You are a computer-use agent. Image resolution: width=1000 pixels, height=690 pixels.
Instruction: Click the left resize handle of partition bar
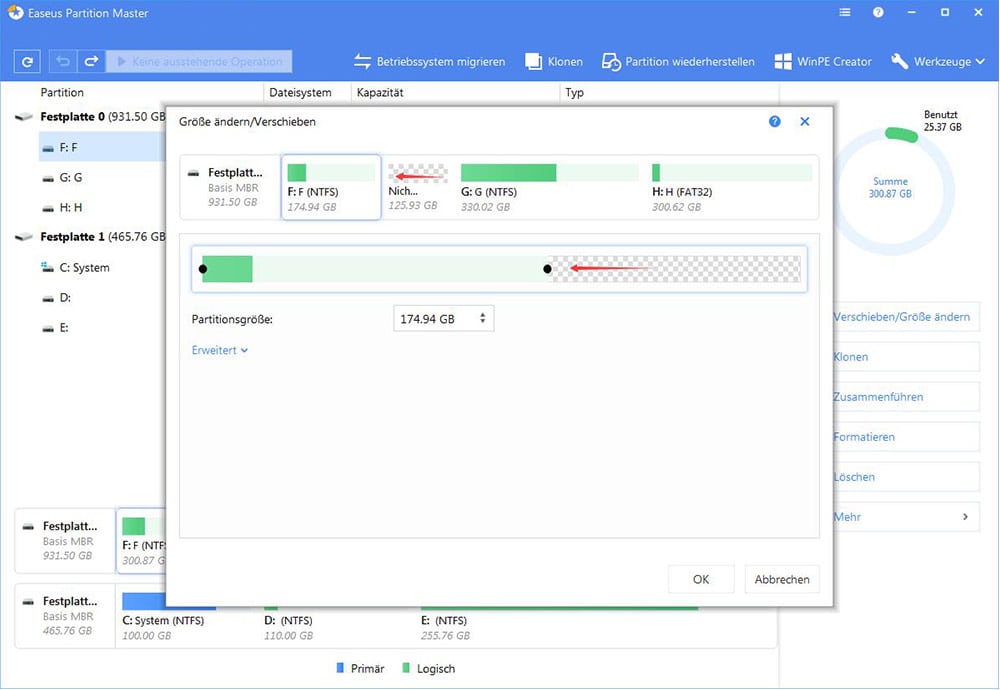[x=203, y=269]
